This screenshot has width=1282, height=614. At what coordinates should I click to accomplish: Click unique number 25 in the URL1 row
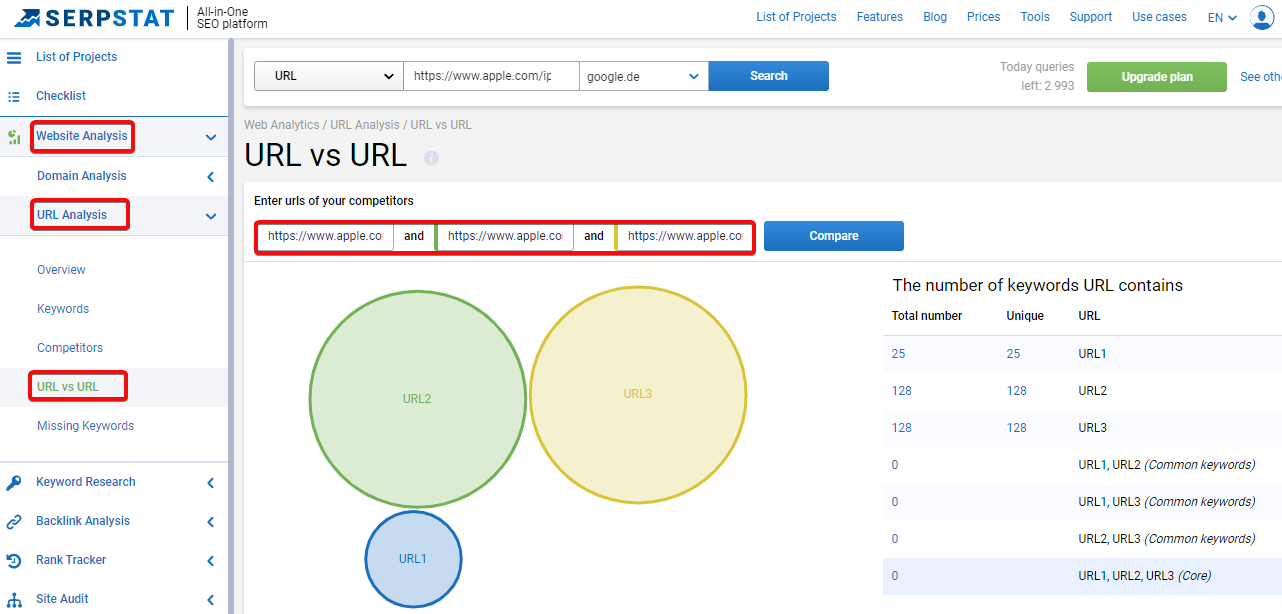click(1013, 354)
